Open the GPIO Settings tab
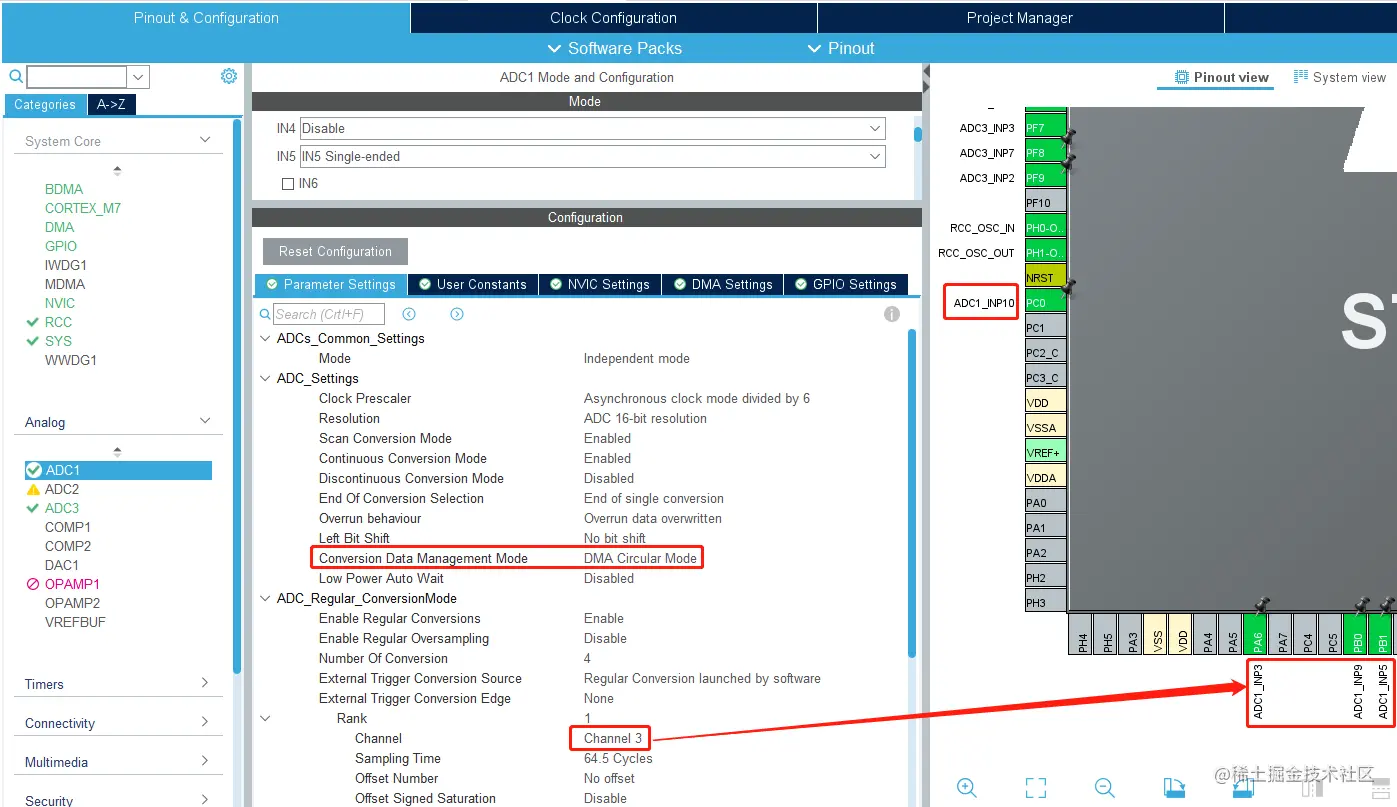1397x807 pixels. [846, 285]
